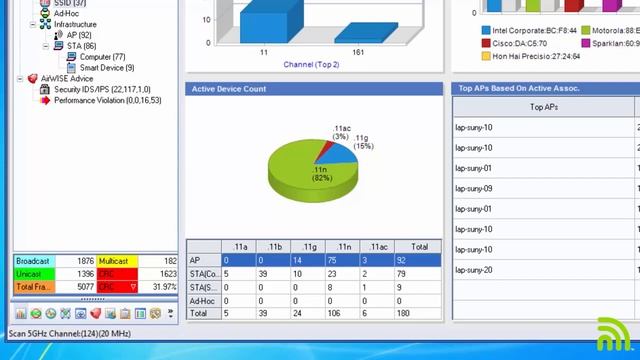Select lap-suny-20 in Top APs list
The height and width of the screenshot is (360, 640).
(544, 270)
